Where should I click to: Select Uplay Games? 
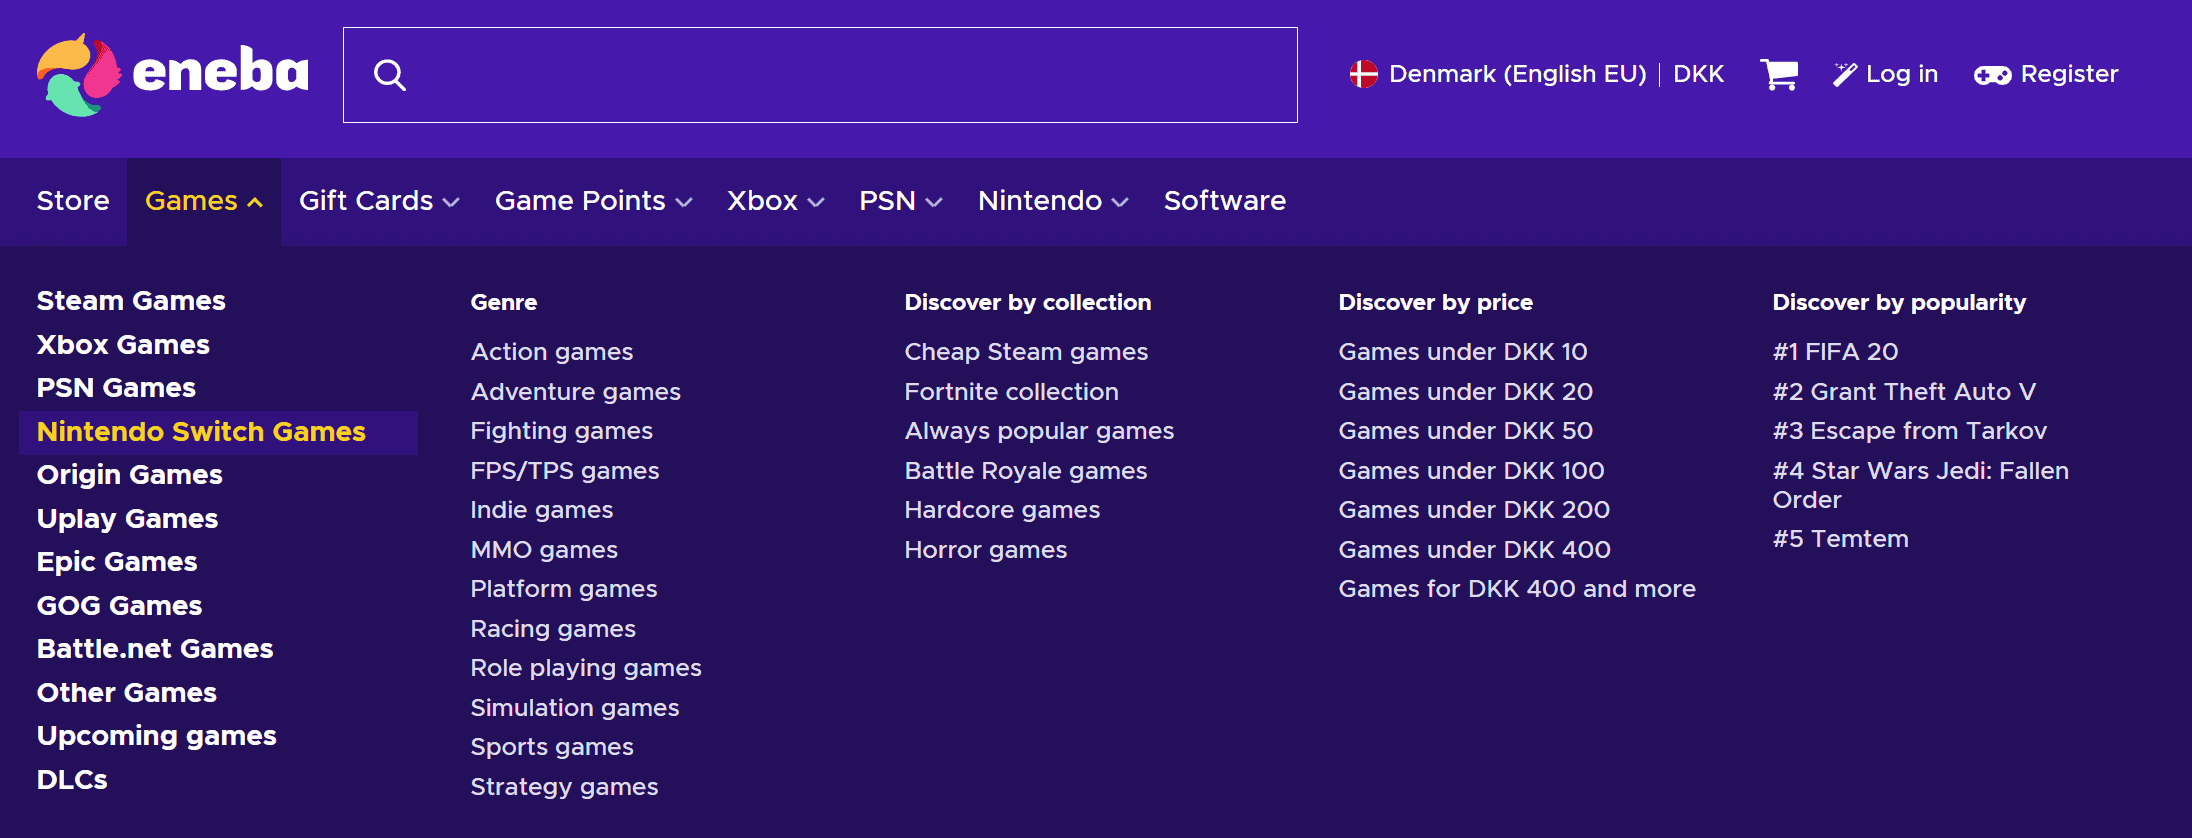pyautogui.click(x=127, y=519)
